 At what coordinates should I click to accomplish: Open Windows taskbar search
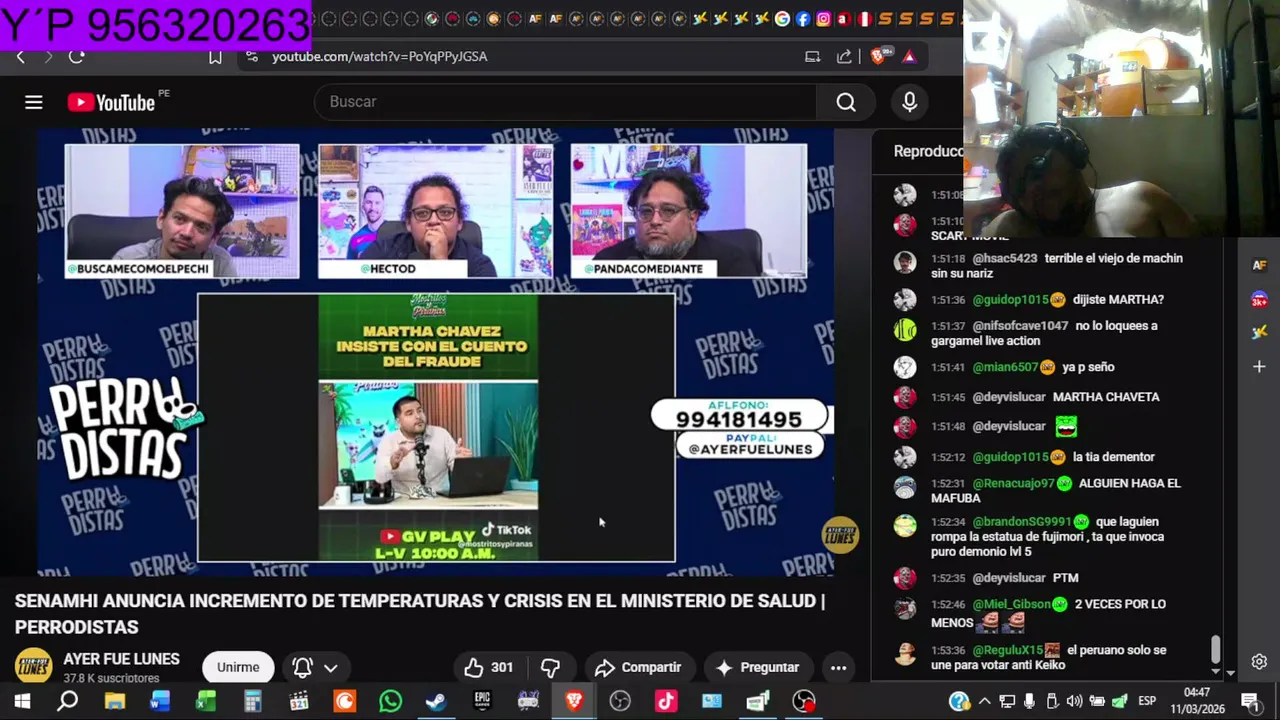point(67,701)
